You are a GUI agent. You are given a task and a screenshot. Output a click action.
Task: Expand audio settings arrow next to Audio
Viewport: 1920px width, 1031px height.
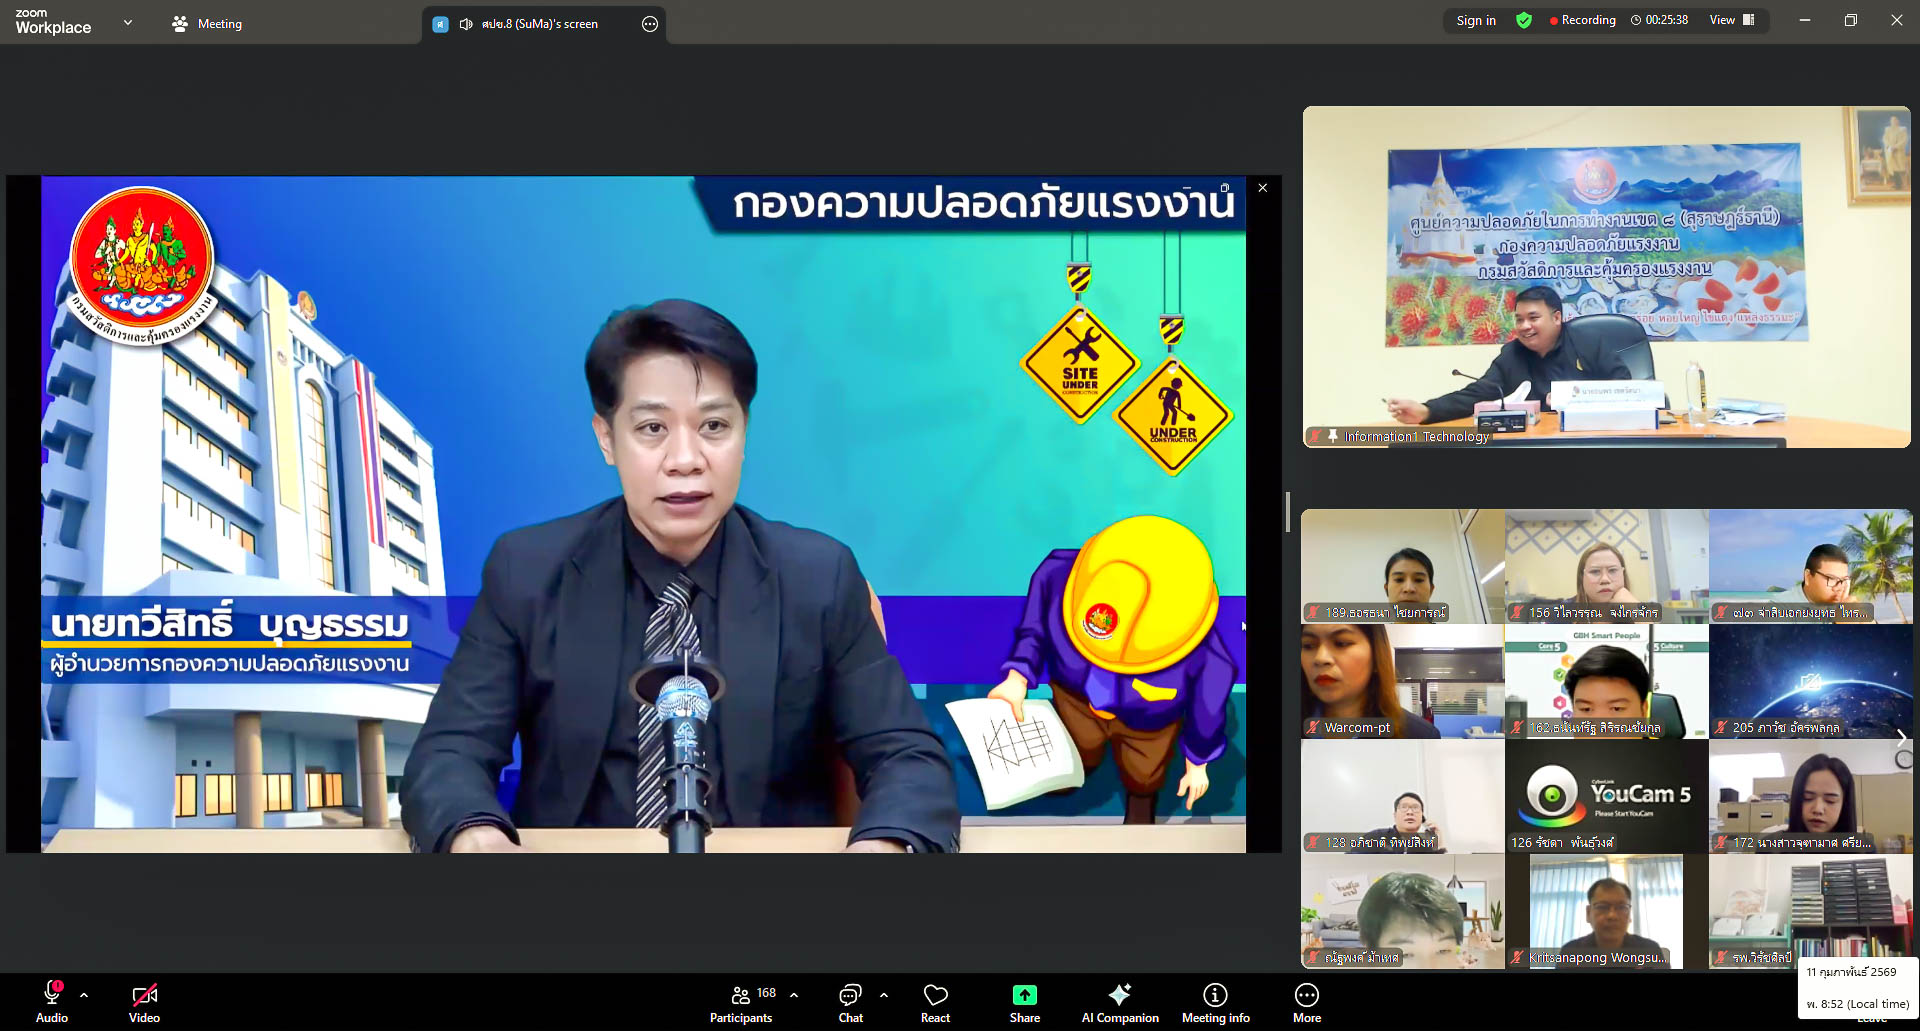pyautogui.click(x=84, y=995)
